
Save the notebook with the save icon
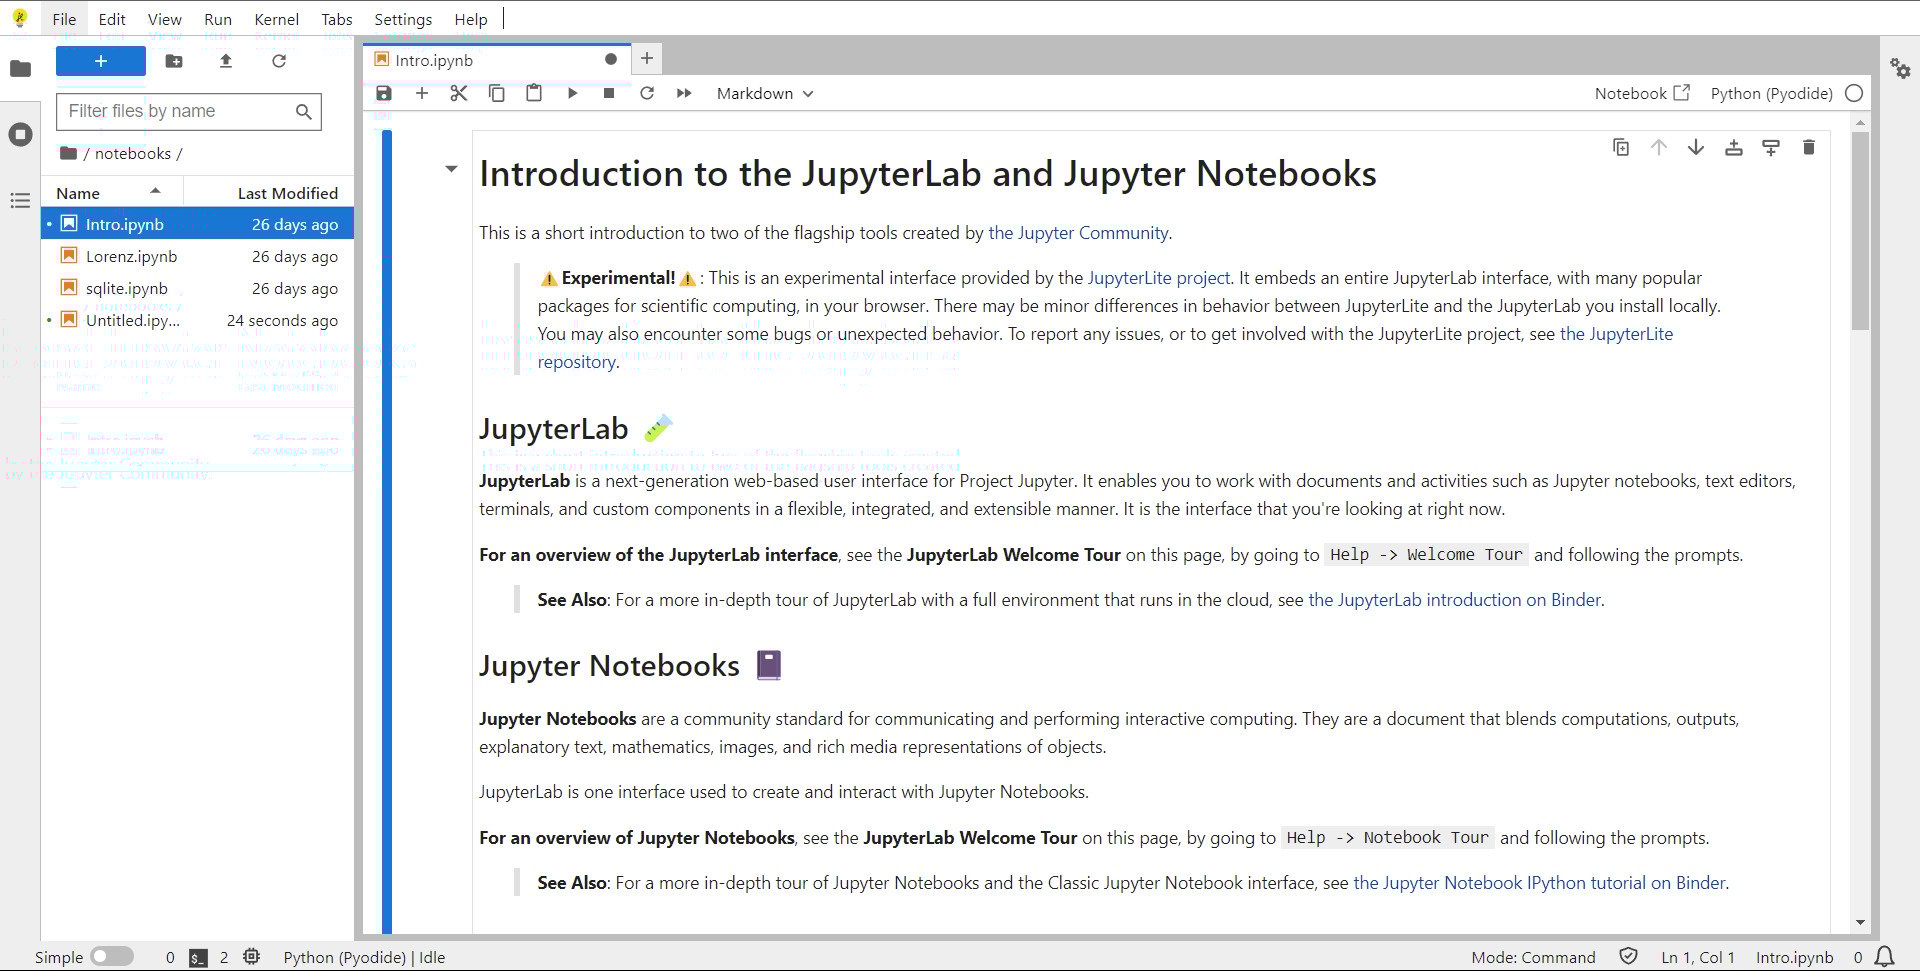[384, 93]
